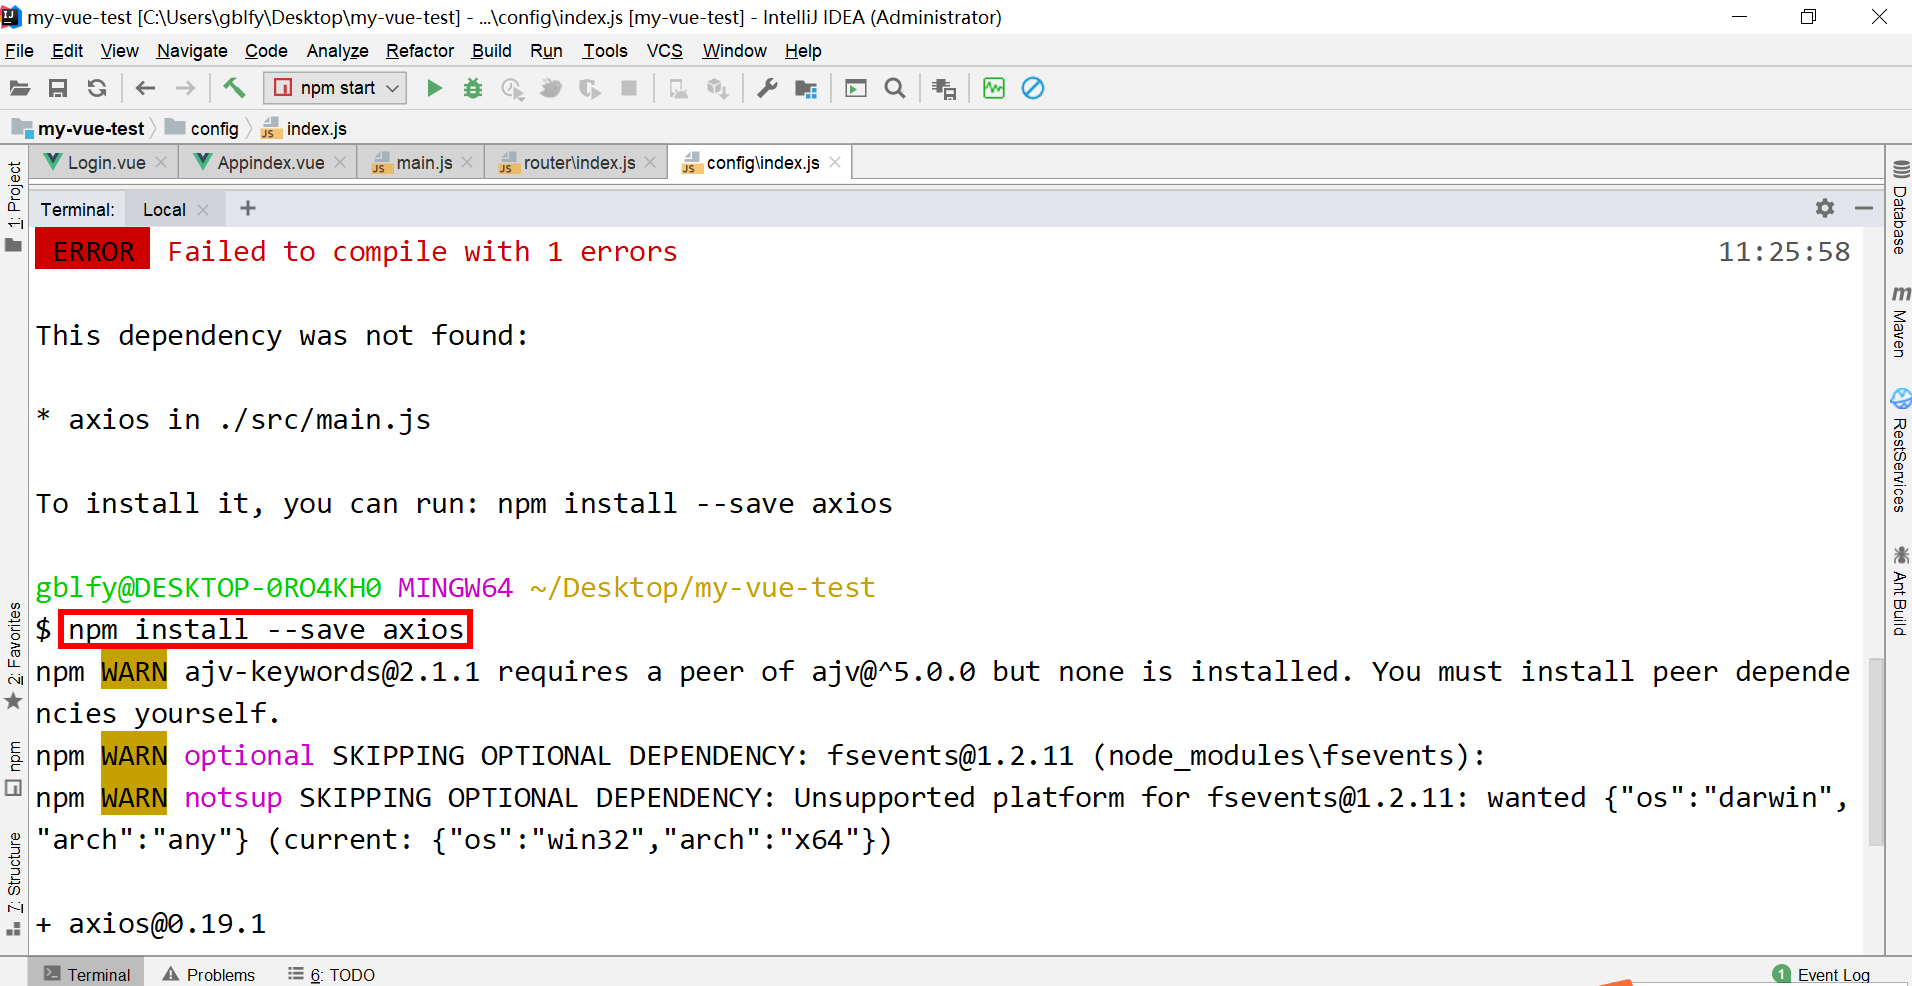Open the Navigate menu
The height and width of the screenshot is (986, 1912).
click(x=192, y=51)
